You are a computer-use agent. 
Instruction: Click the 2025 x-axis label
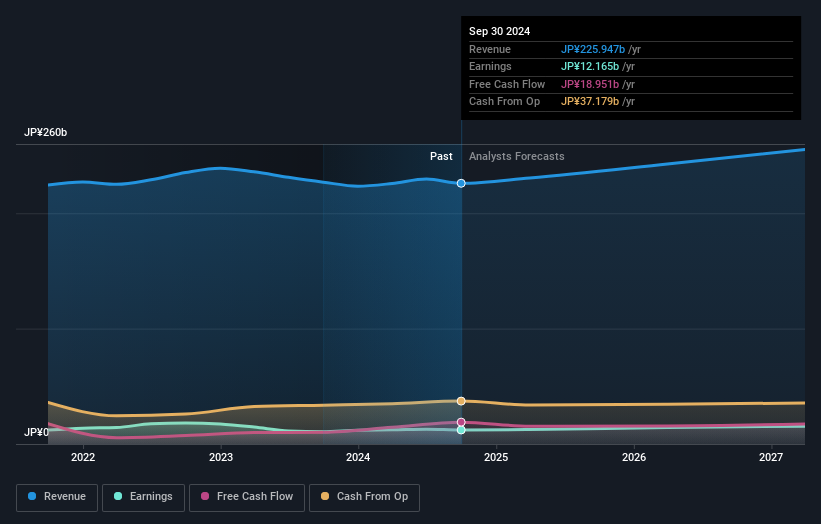pos(496,457)
